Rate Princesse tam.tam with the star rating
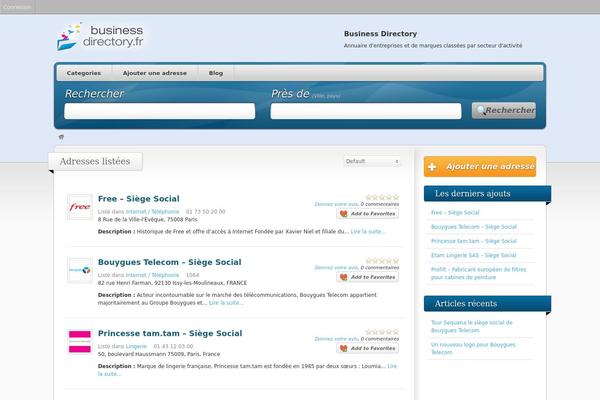Viewport: 600px width, 400px height. coord(382,332)
